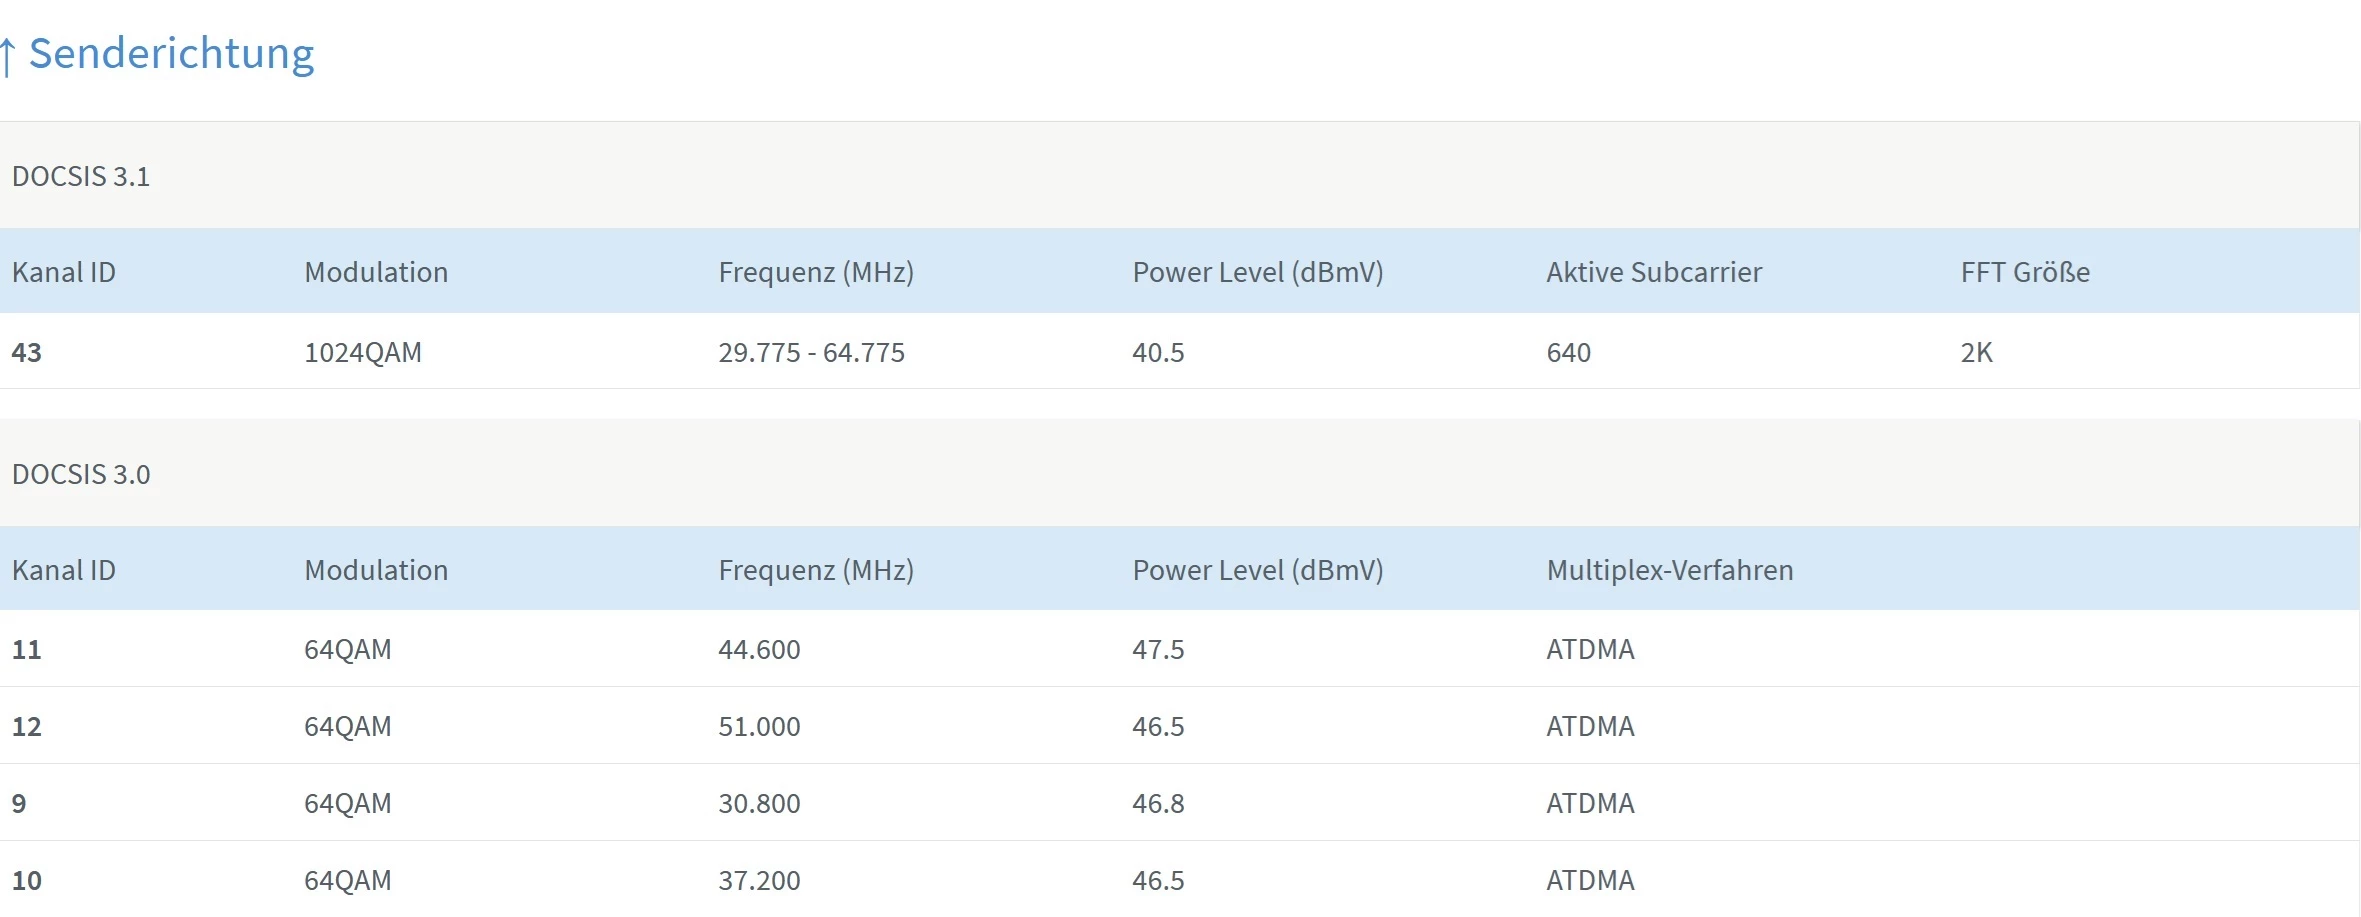Click power level value 46.8
Viewport: 2361px width, 917px height.
(x=1158, y=804)
